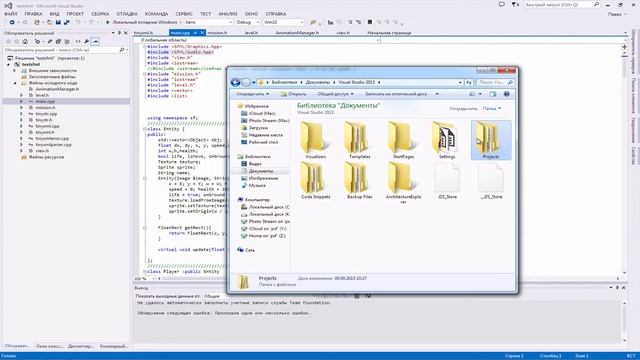The image size is (640, 360).
Task: Open the Debug configuration dropdown
Action: click(247, 22)
